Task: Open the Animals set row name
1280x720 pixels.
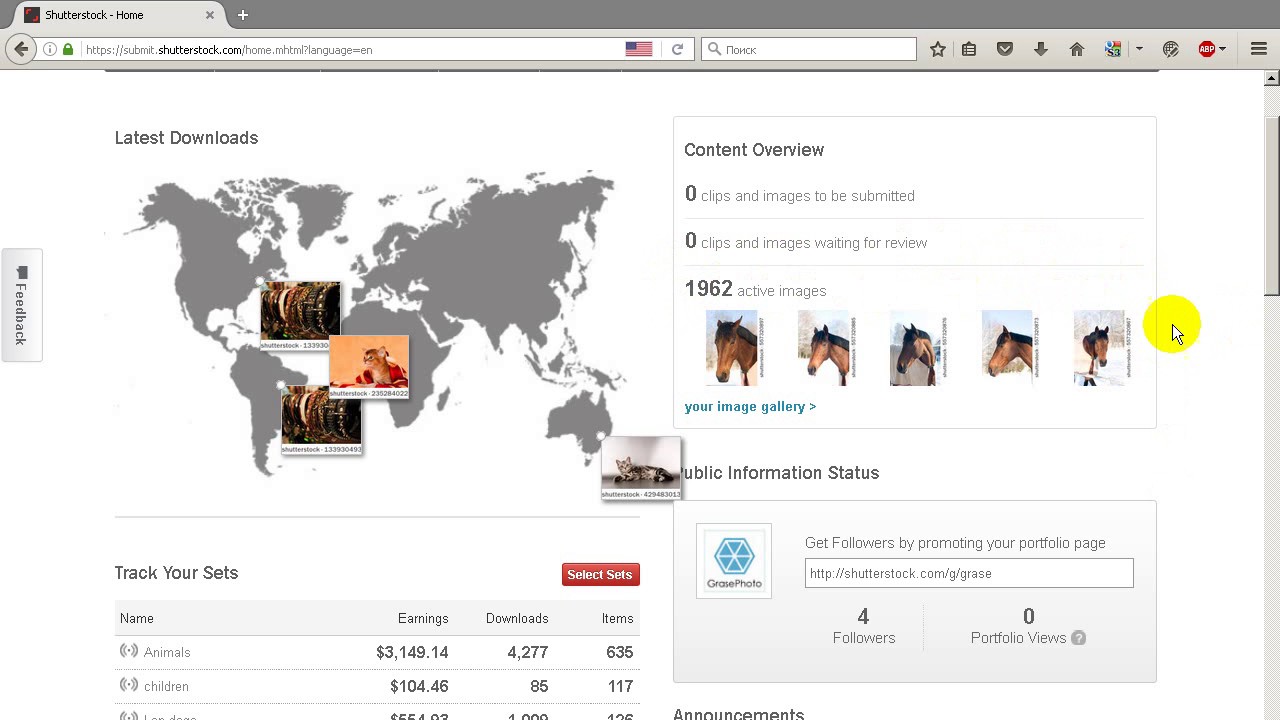Action: [x=167, y=652]
